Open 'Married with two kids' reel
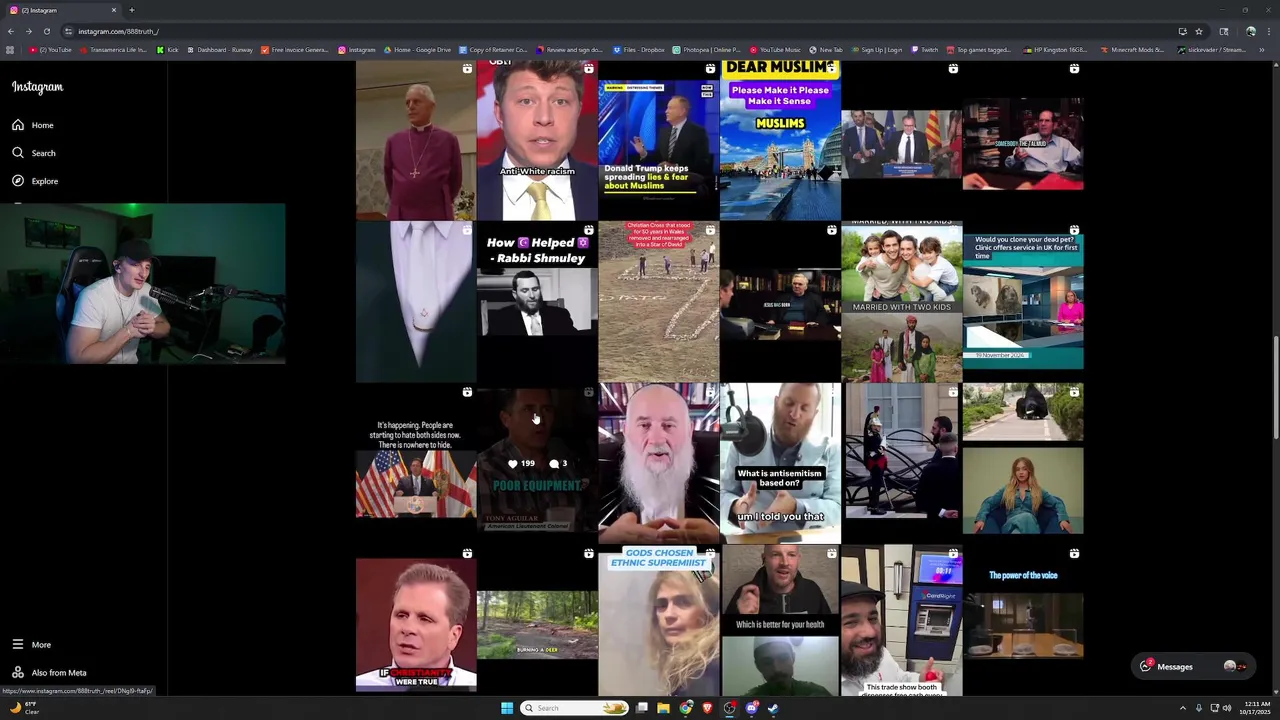The height and width of the screenshot is (720, 1280). tap(902, 302)
